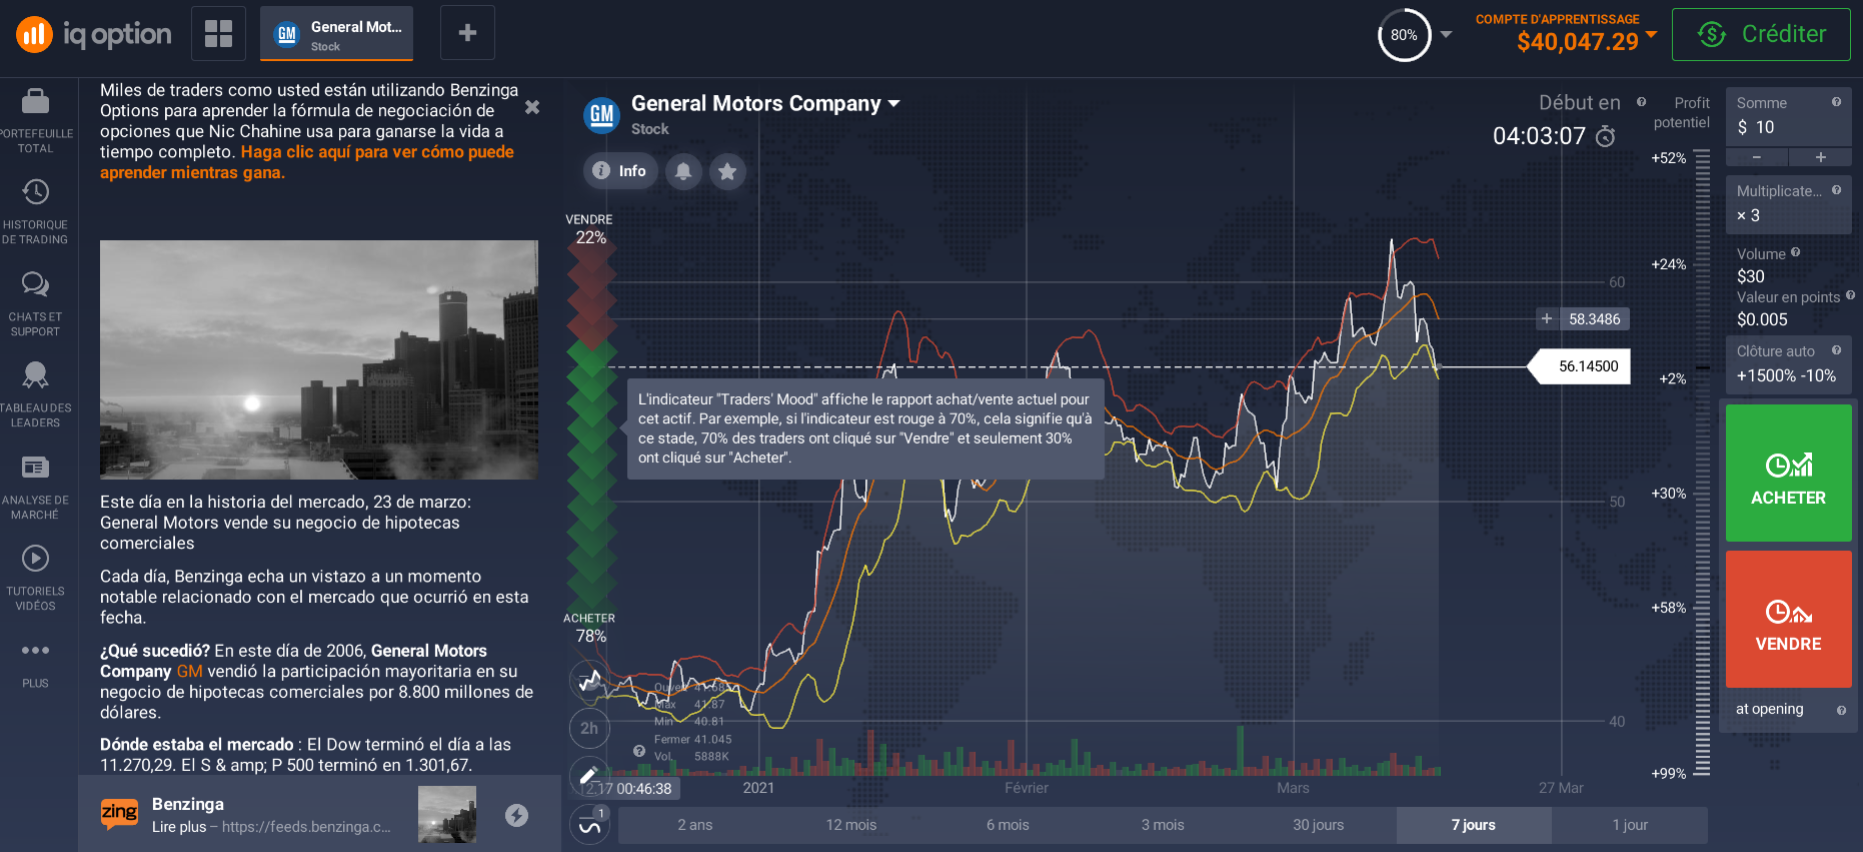Select the 2 ans time range
This screenshot has width=1863, height=852.
695,825
